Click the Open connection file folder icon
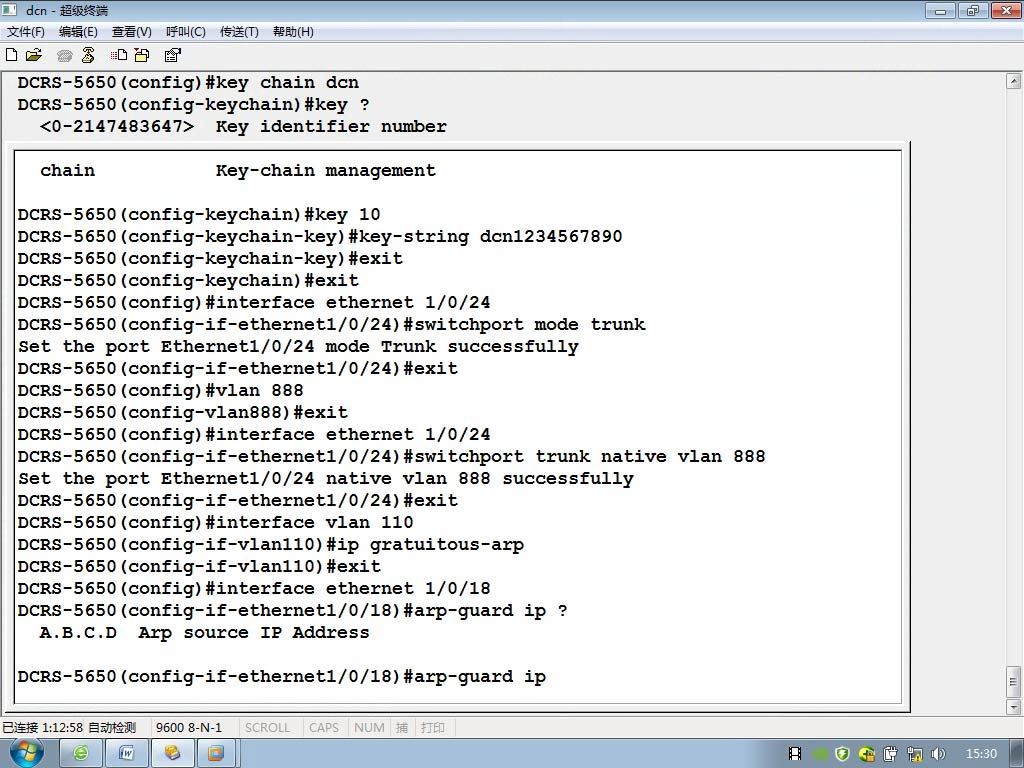The height and width of the screenshot is (768, 1024). [x=34, y=55]
